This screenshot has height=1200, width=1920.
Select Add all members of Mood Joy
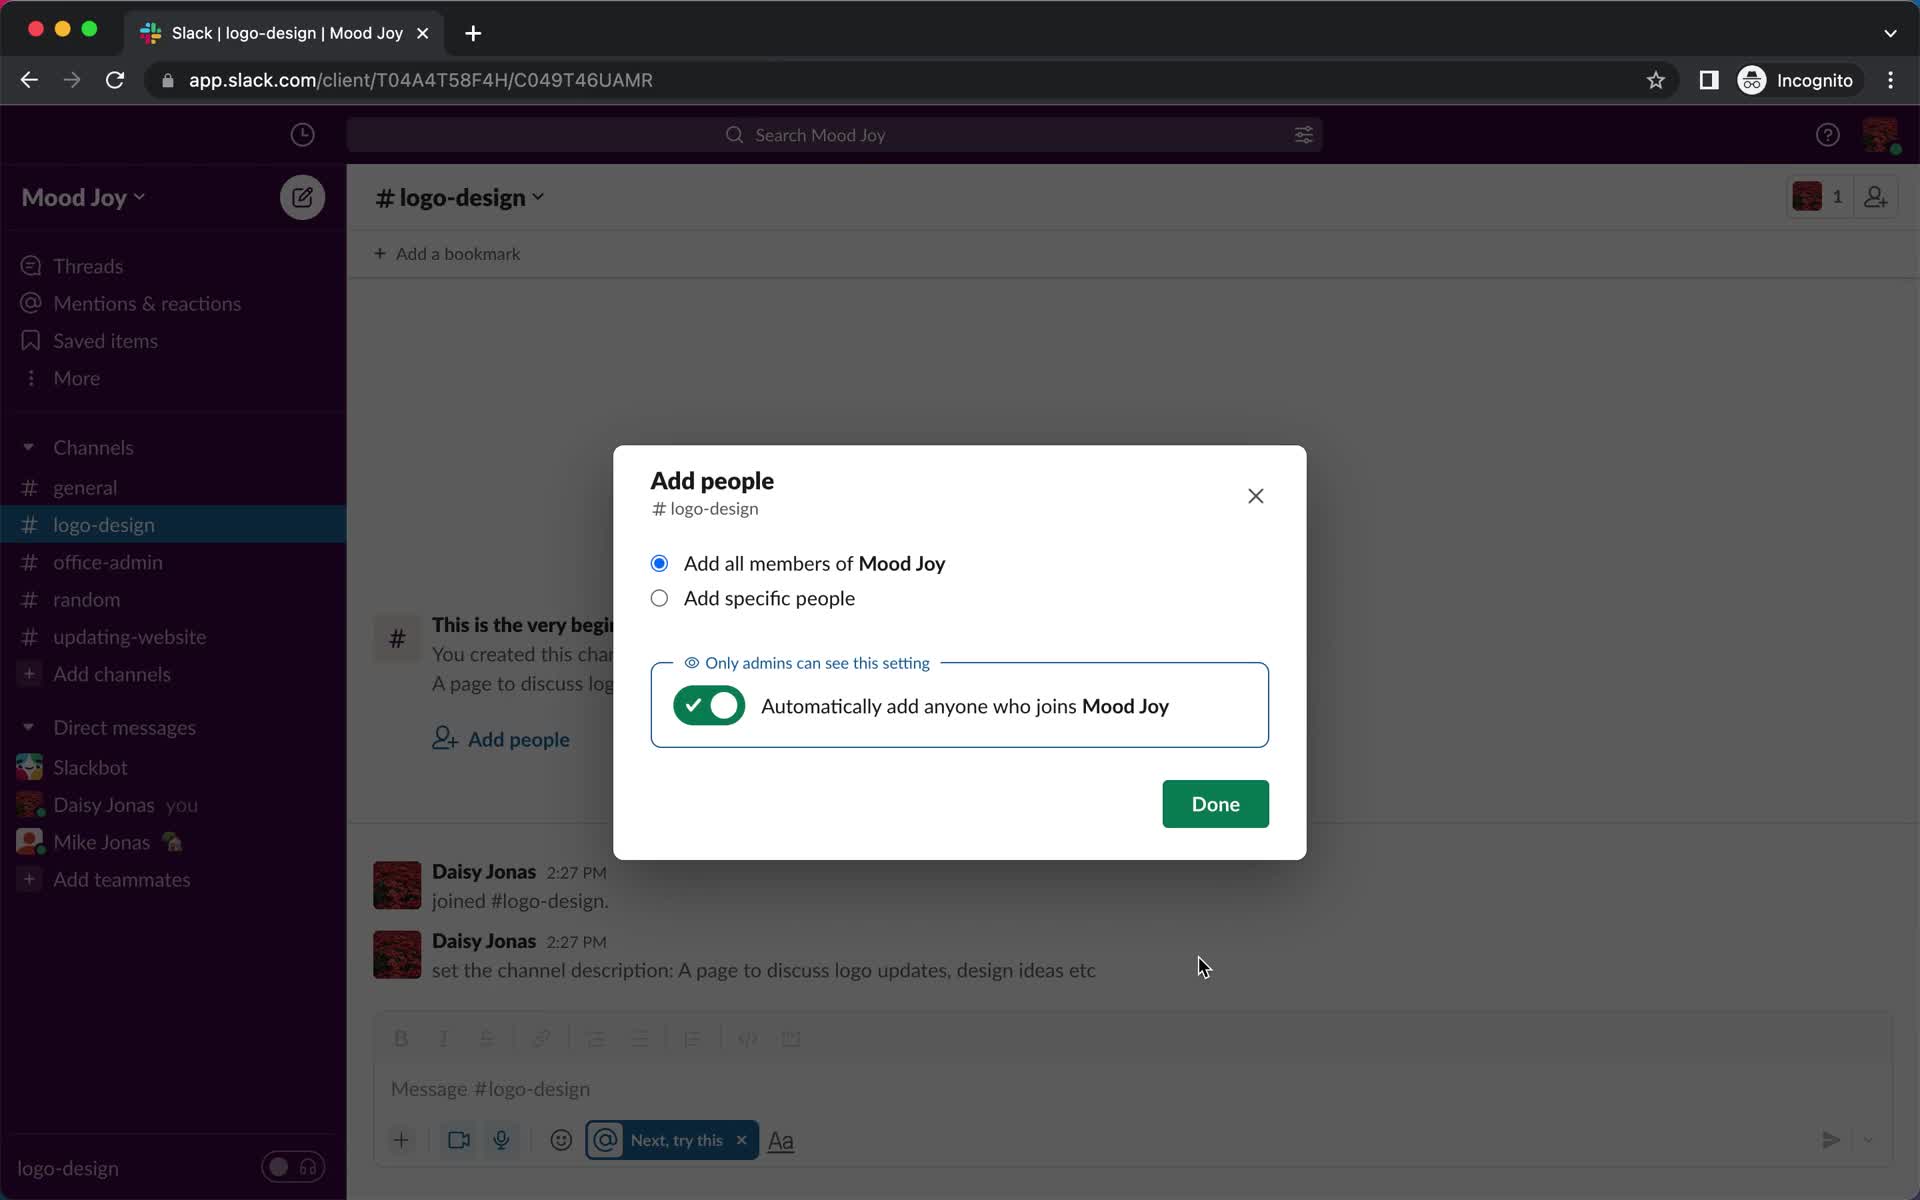coord(659,563)
